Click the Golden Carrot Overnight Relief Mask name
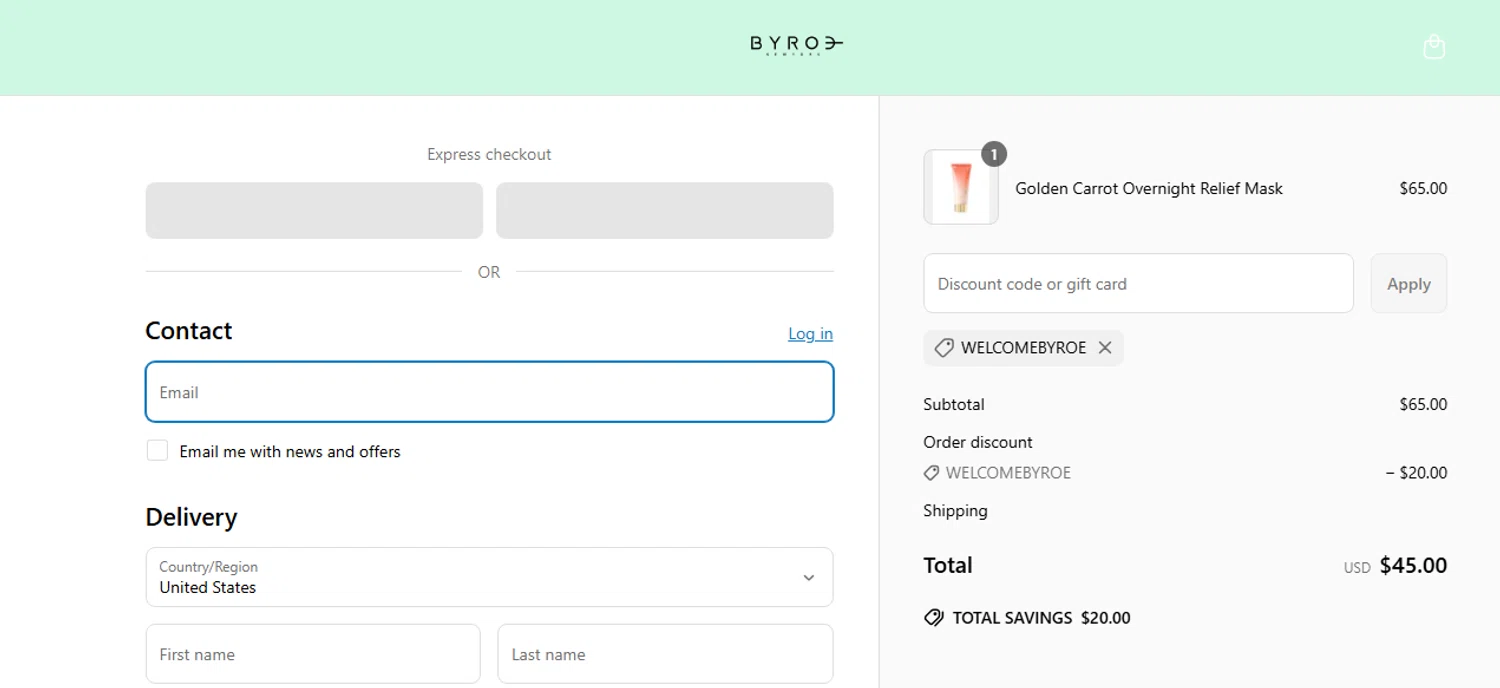 click(x=1149, y=188)
